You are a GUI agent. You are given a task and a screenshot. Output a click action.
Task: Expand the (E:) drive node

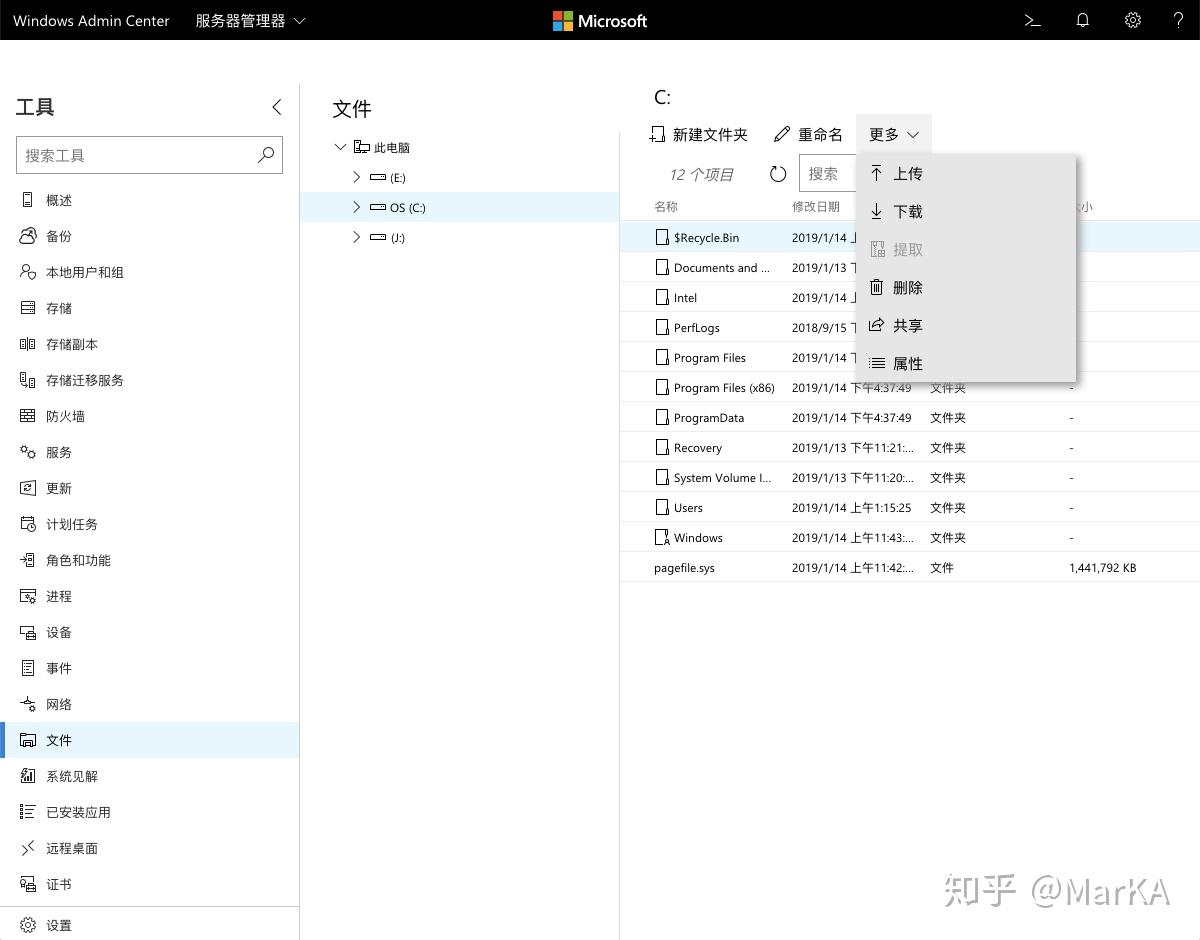coord(357,177)
